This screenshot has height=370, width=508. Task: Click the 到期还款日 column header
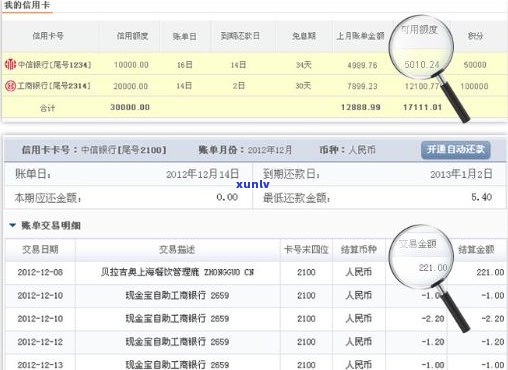pos(240,36)
